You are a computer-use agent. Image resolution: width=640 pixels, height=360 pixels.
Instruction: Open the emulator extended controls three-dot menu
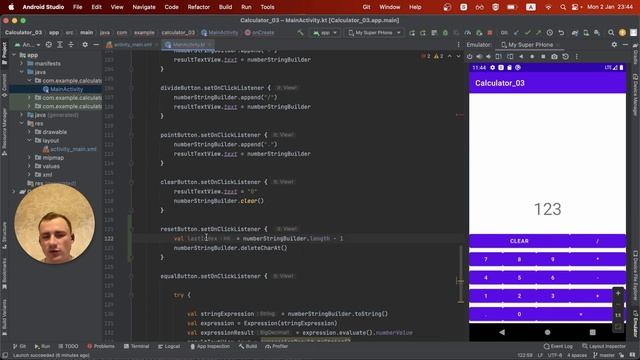coord(576,56)
